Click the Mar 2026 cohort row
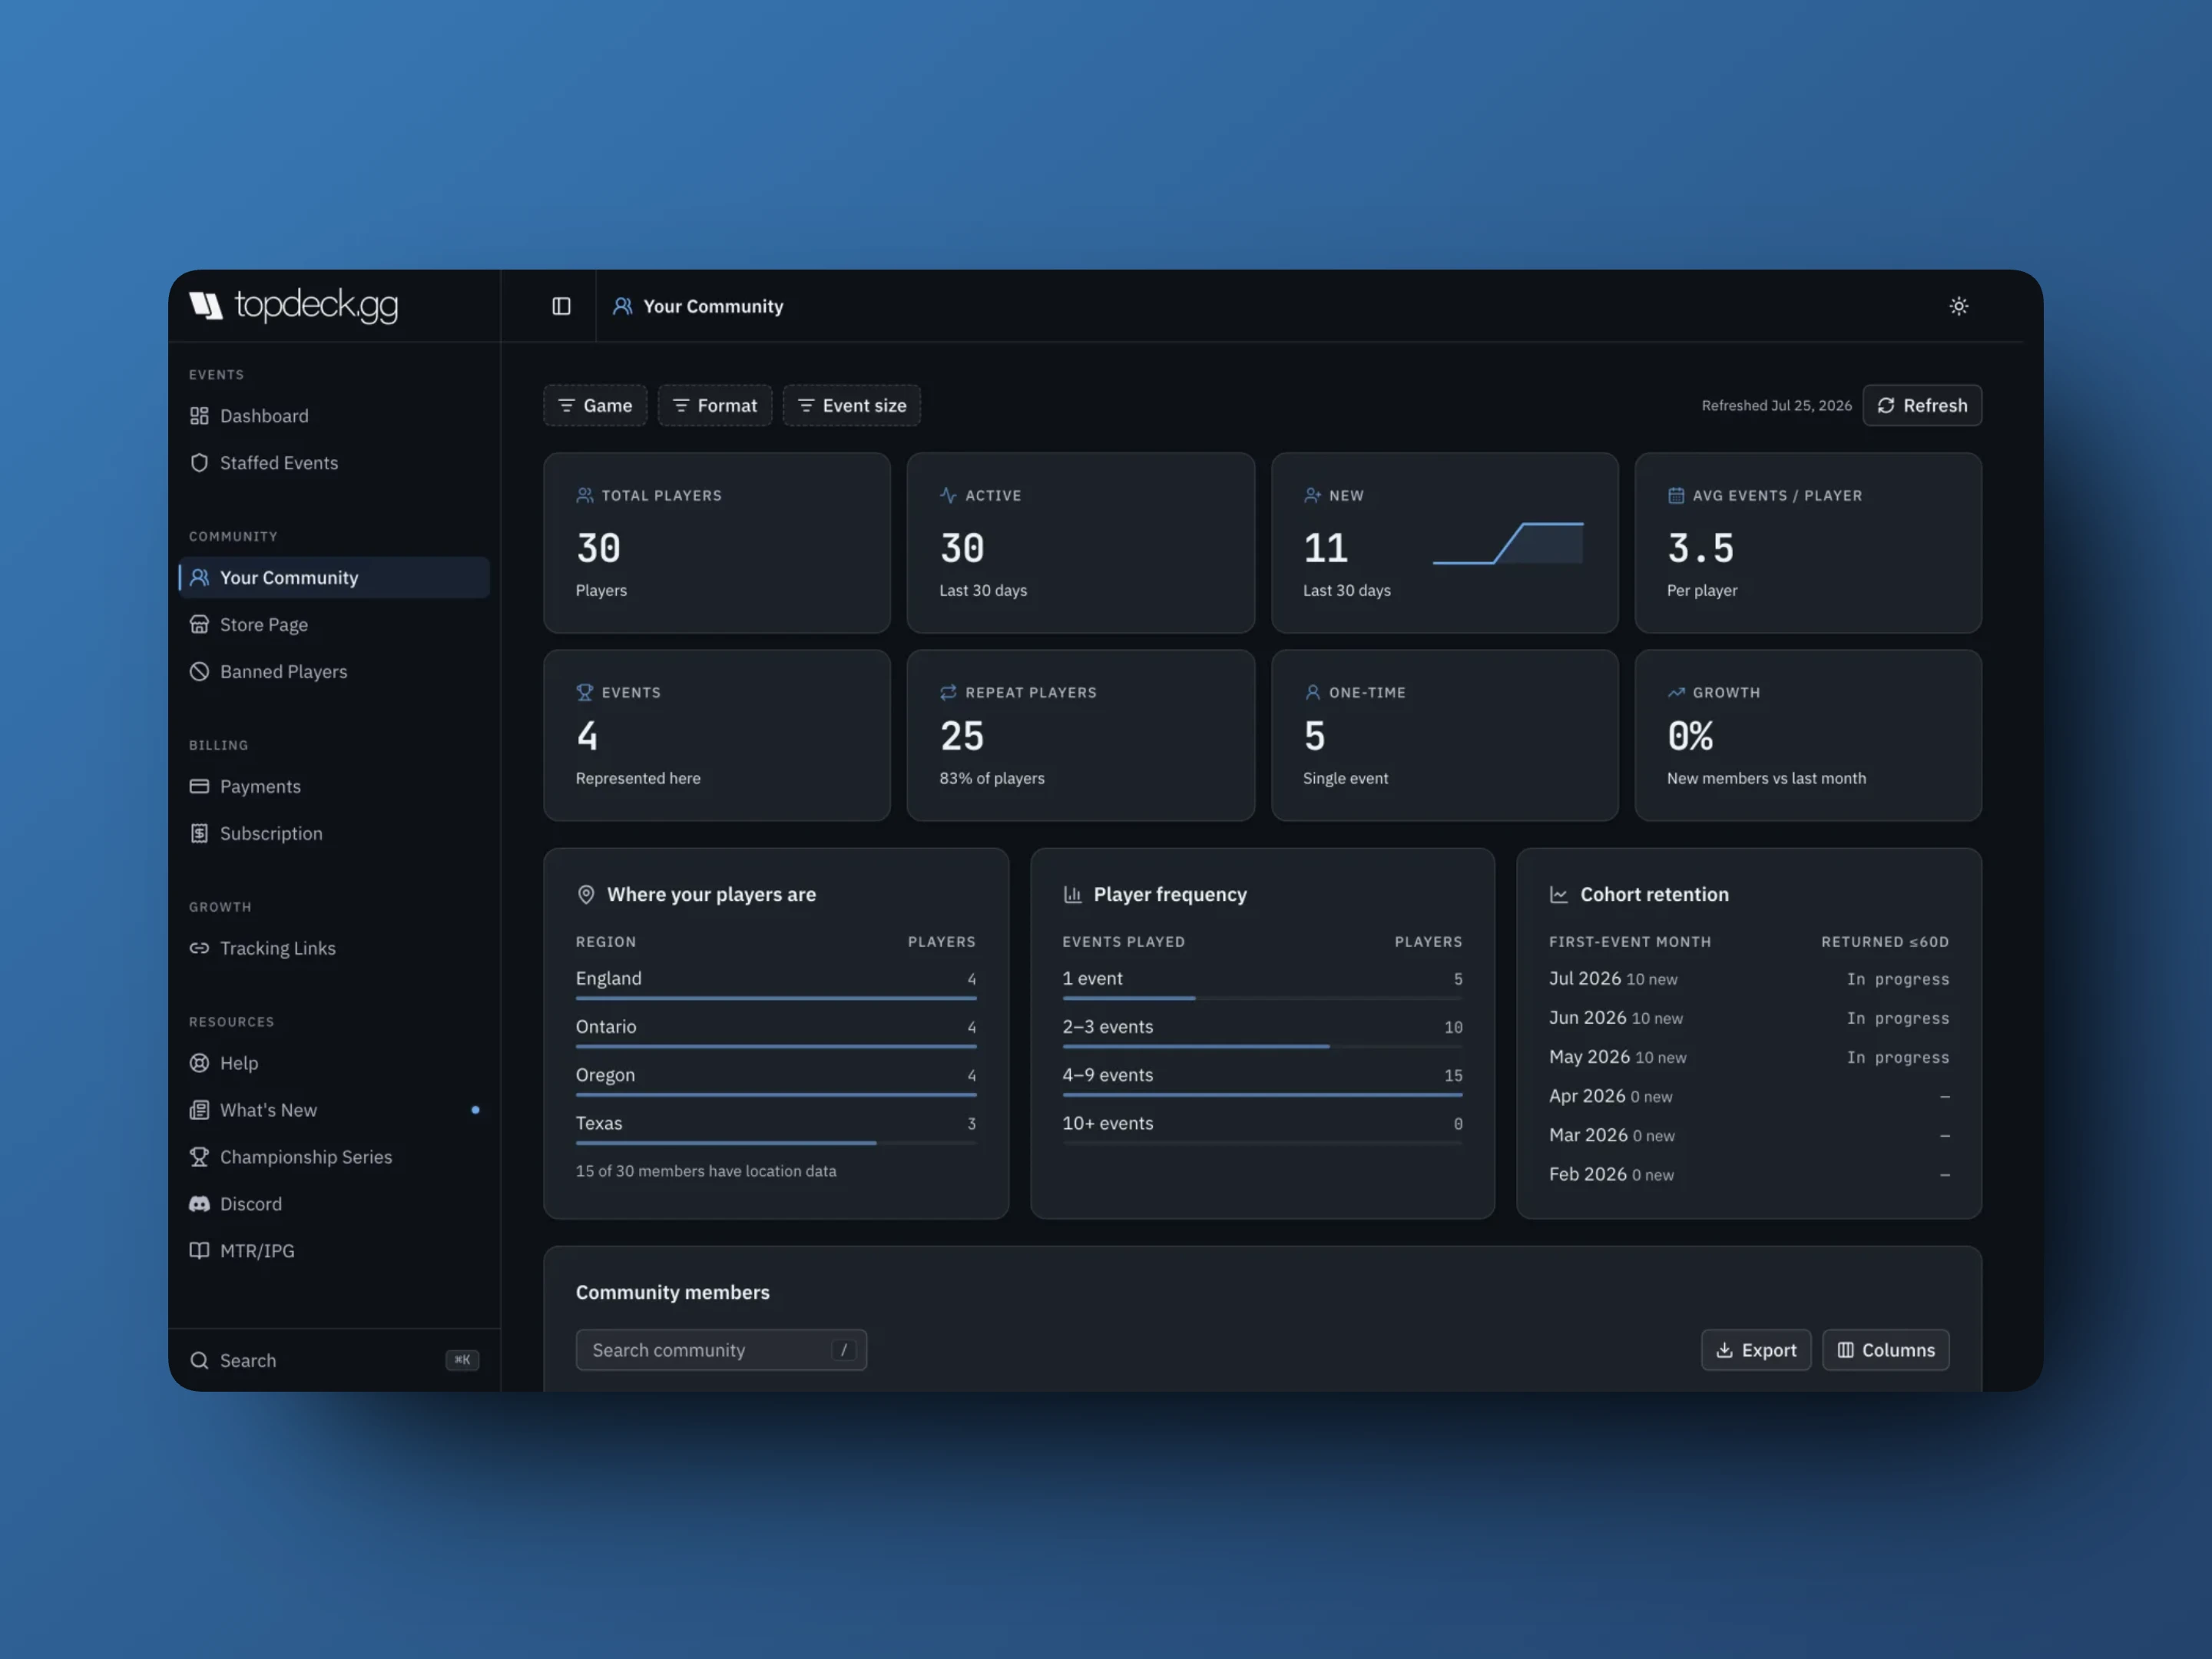 point(1749,1135)
